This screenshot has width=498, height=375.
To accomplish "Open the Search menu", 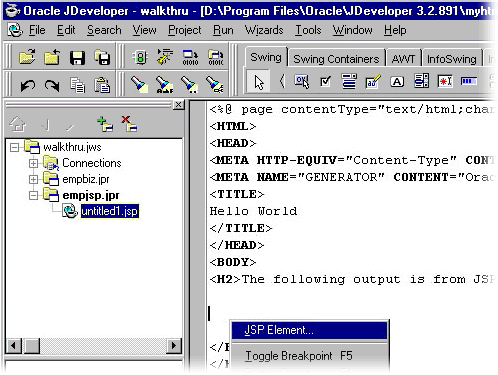I will 104,30.
